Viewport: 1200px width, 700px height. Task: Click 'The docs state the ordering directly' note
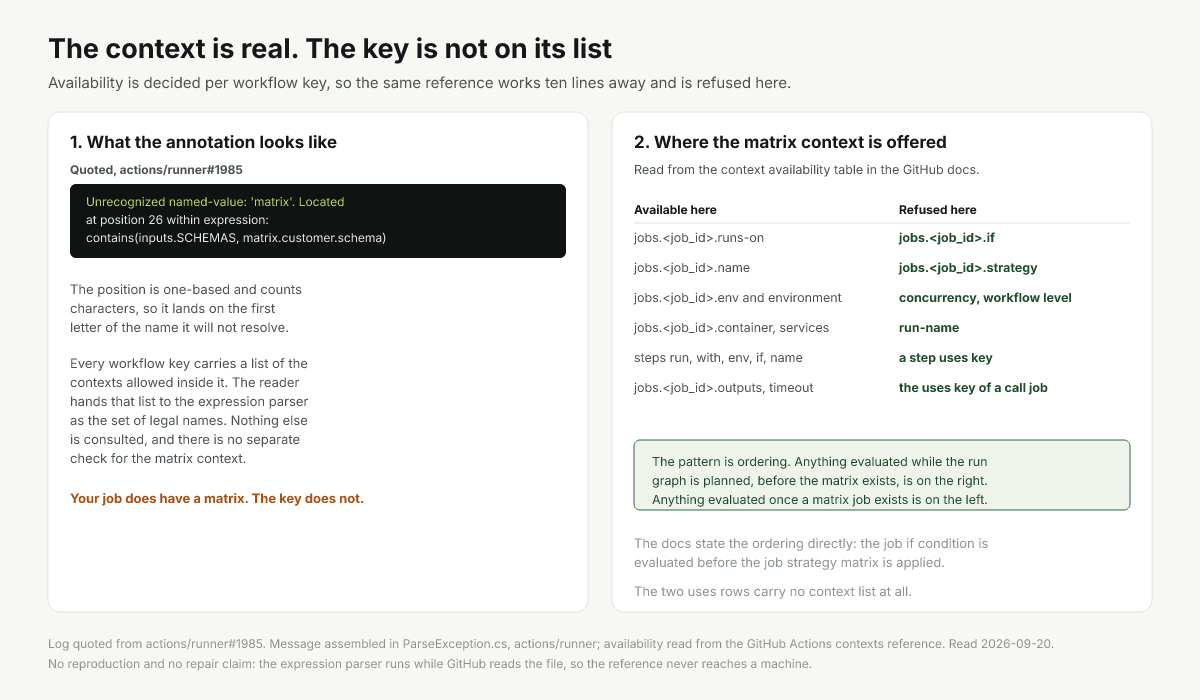[811, 553]
